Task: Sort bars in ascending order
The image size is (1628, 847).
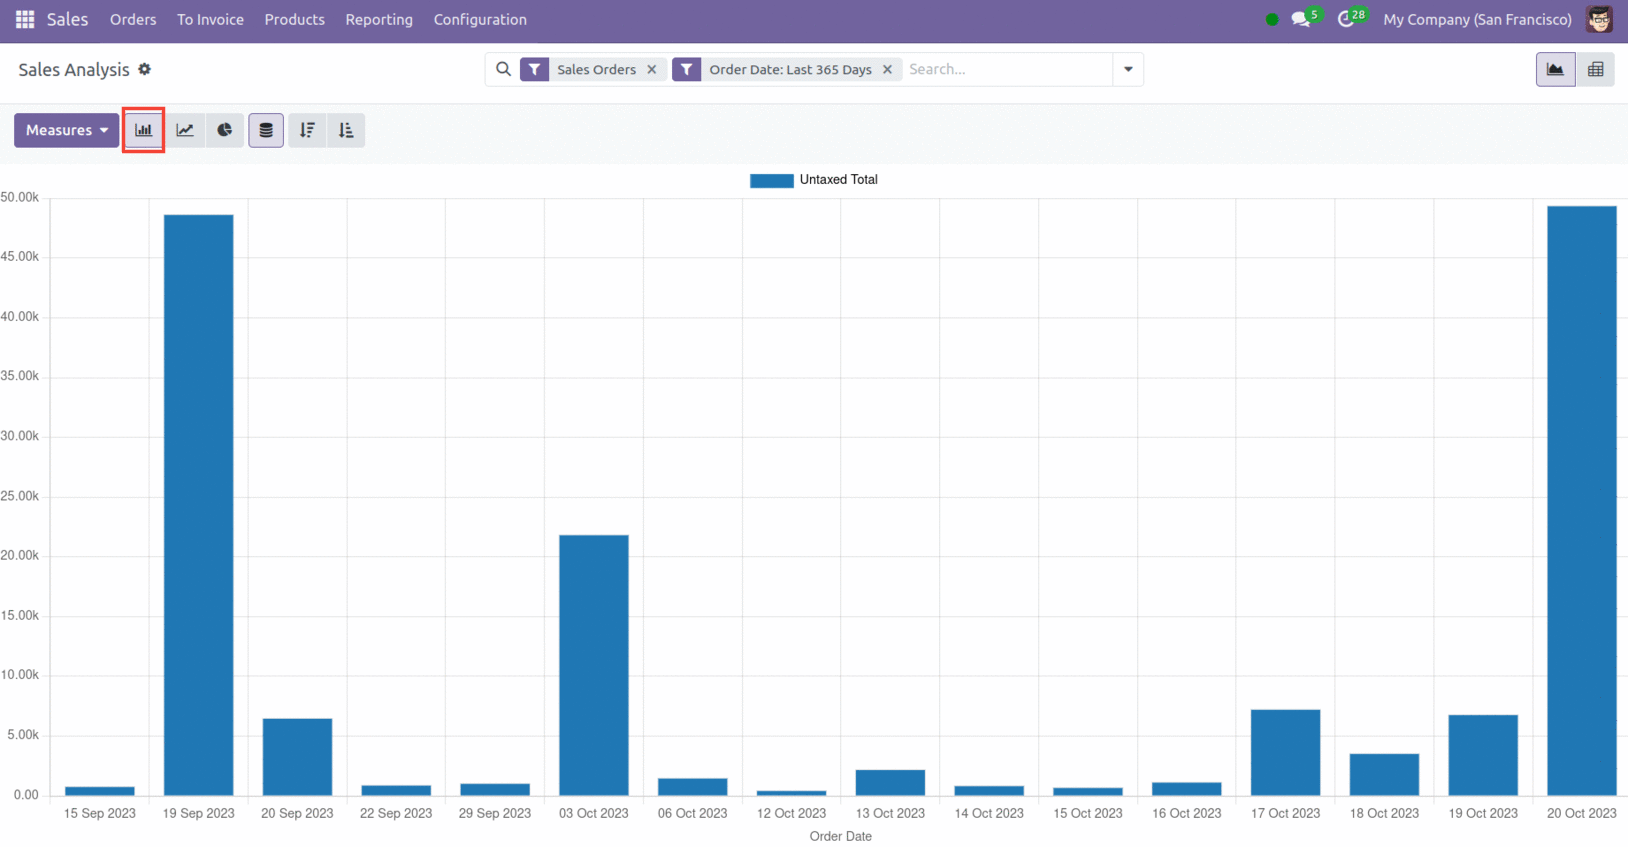Action: [346, 130]
